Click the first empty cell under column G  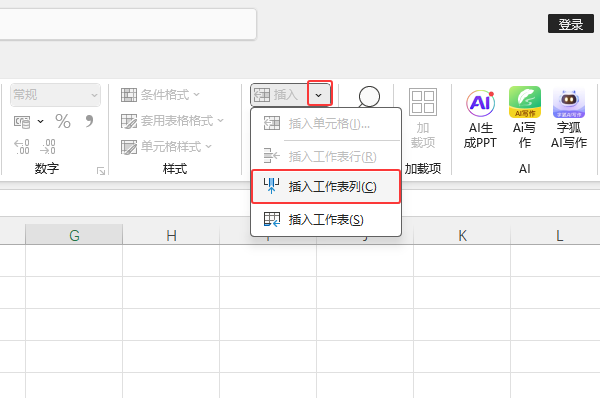point(74,261)
